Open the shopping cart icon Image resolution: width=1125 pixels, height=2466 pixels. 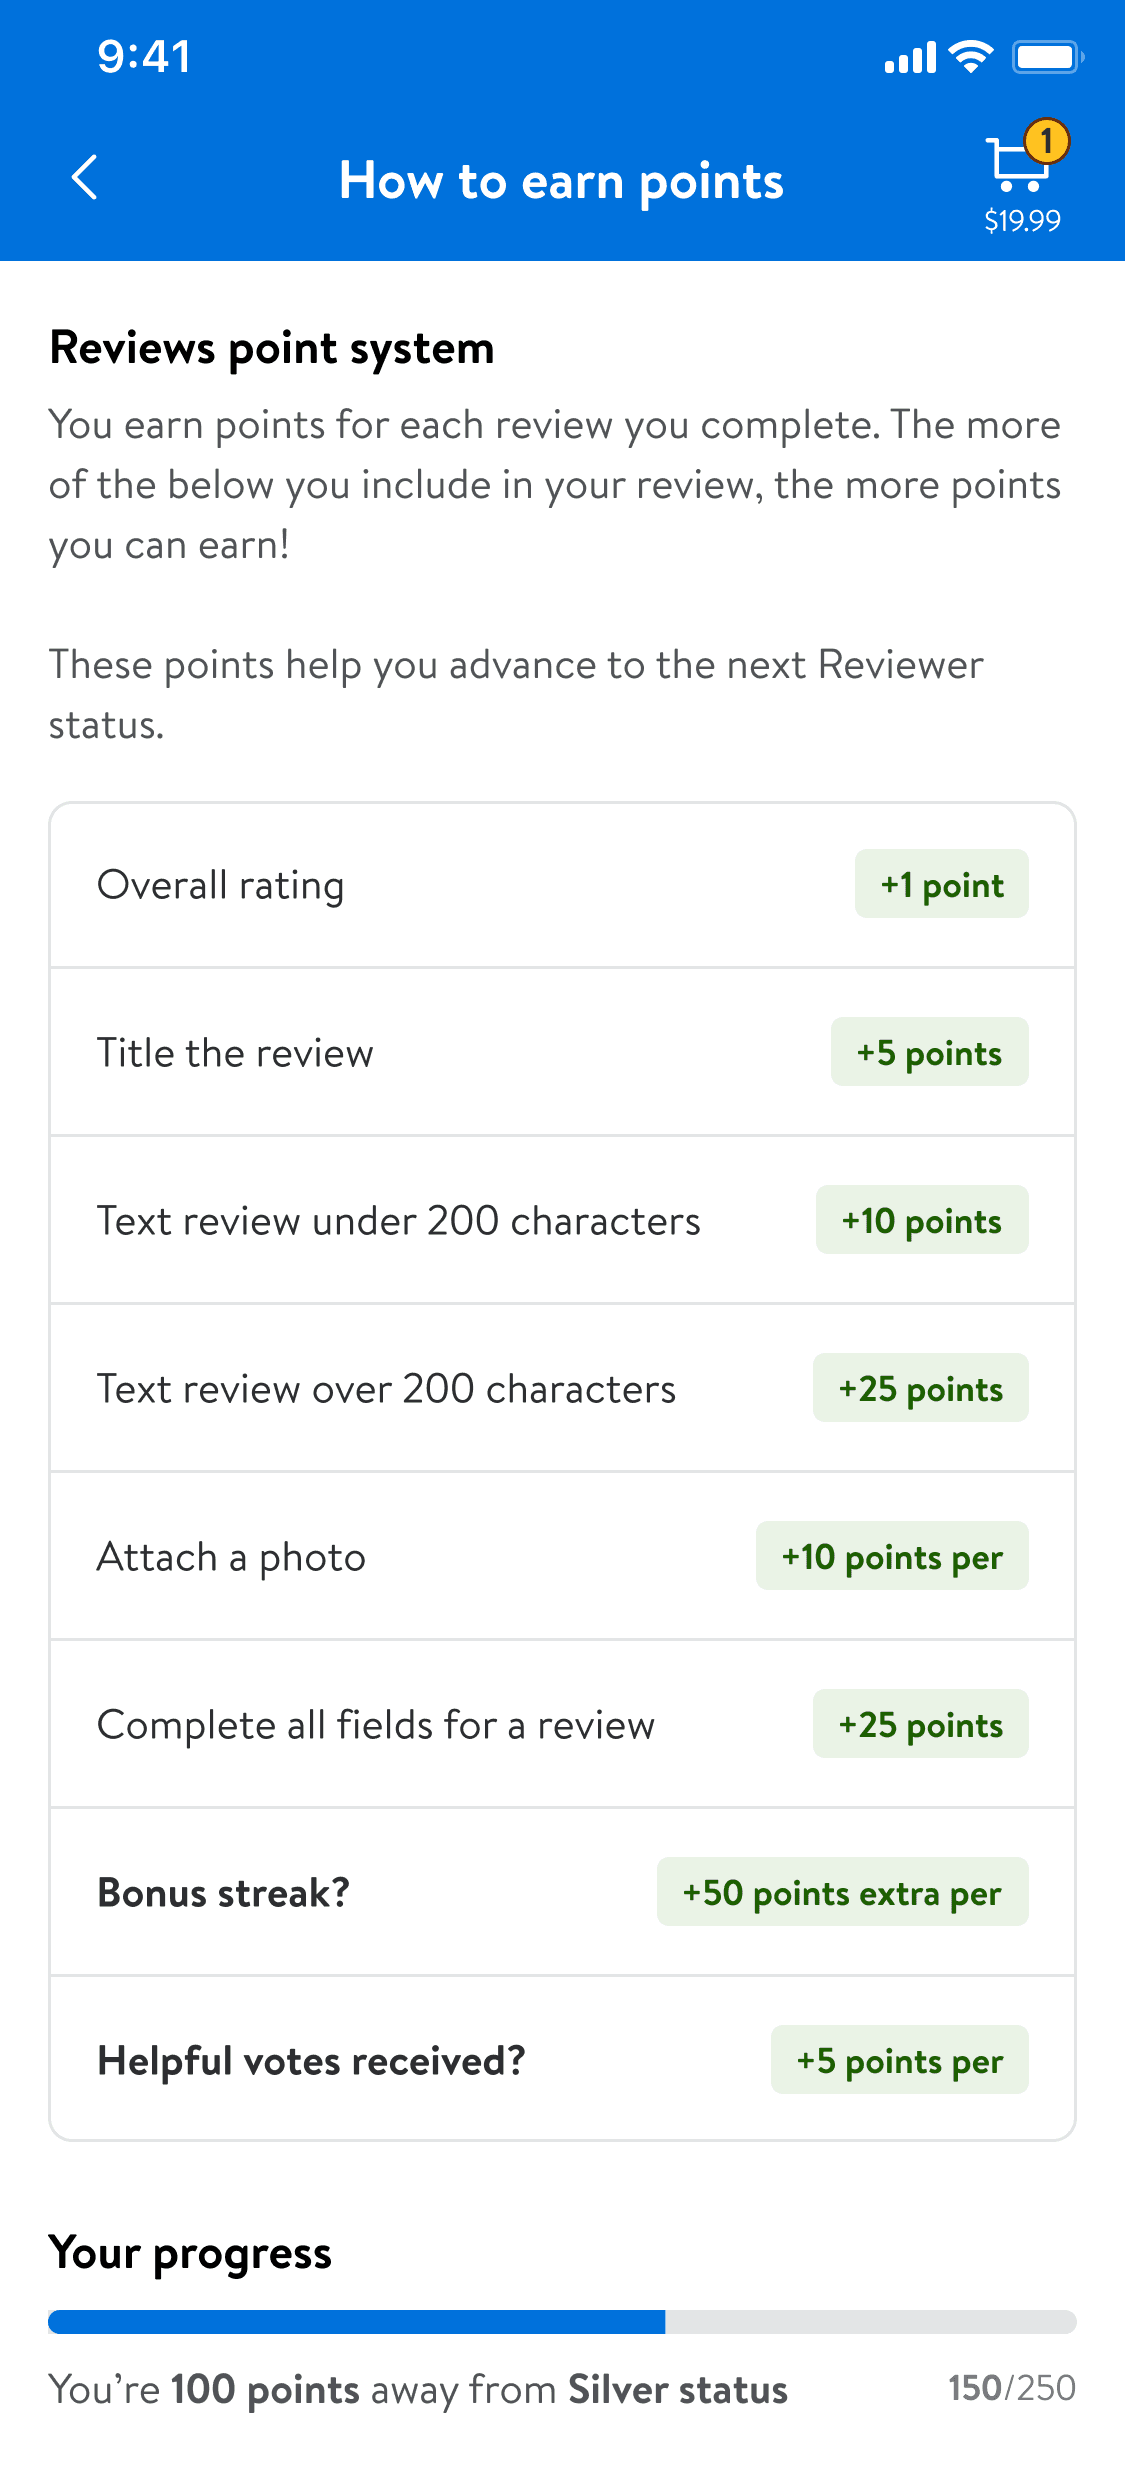pyautogui.click(x=1015, y=166)
